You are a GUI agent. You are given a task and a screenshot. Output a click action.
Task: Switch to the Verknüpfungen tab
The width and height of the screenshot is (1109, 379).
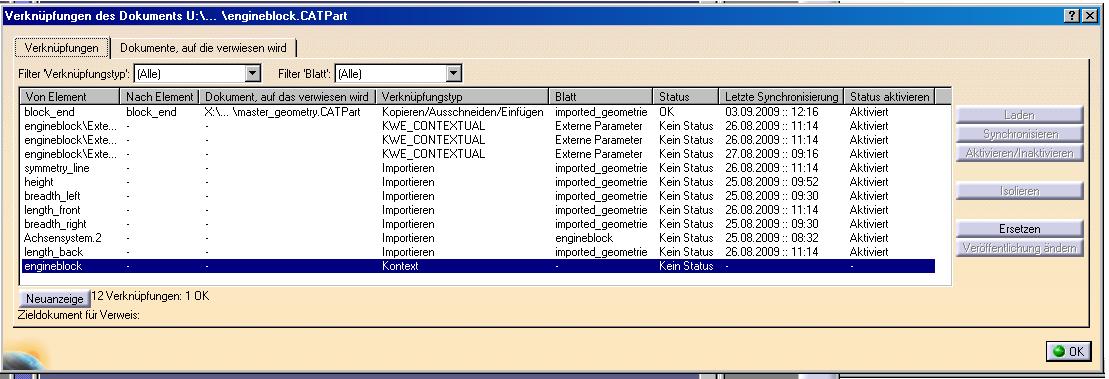62,47
